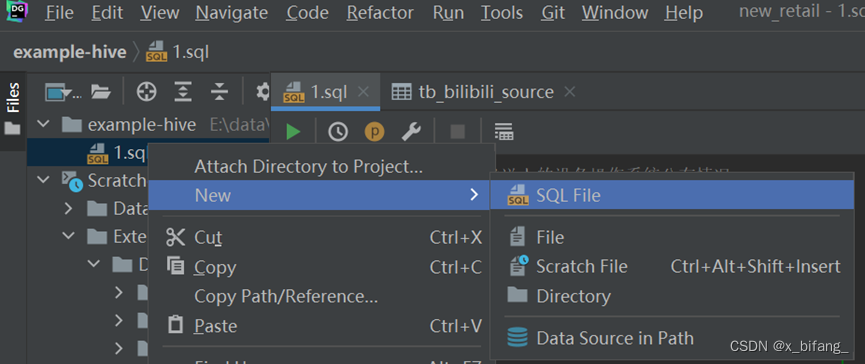Choose File in the New submenu

pyautogui.click(x=672, y=238)
